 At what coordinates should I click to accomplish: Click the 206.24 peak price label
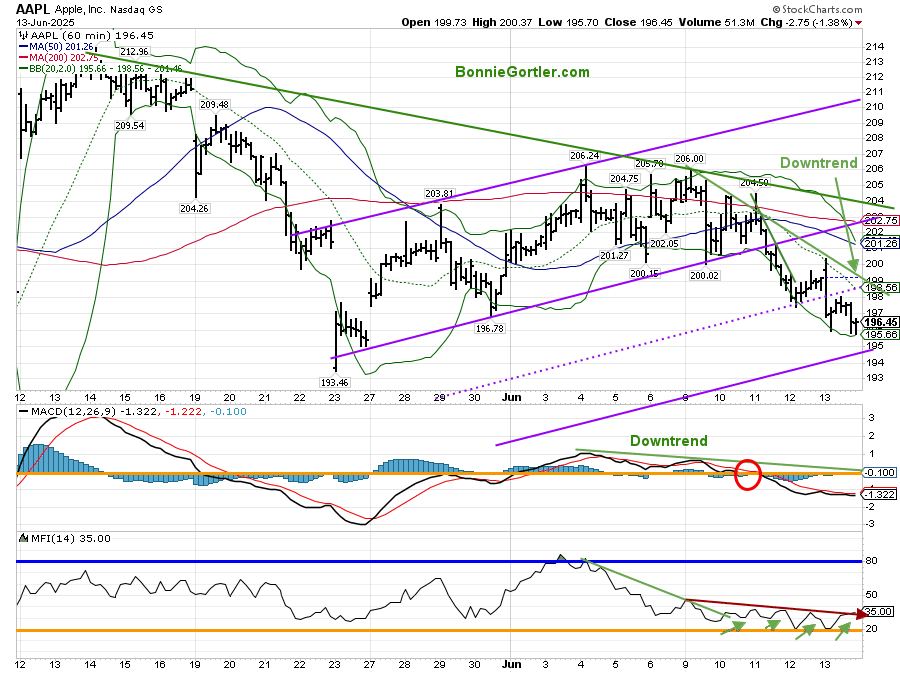click(x=584, y=155)
